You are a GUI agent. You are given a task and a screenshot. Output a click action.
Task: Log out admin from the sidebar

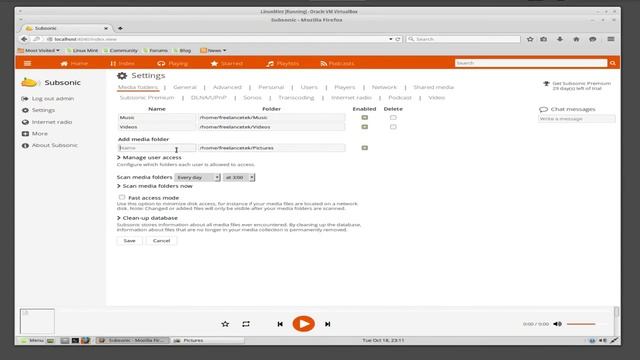tap(48, 99)
